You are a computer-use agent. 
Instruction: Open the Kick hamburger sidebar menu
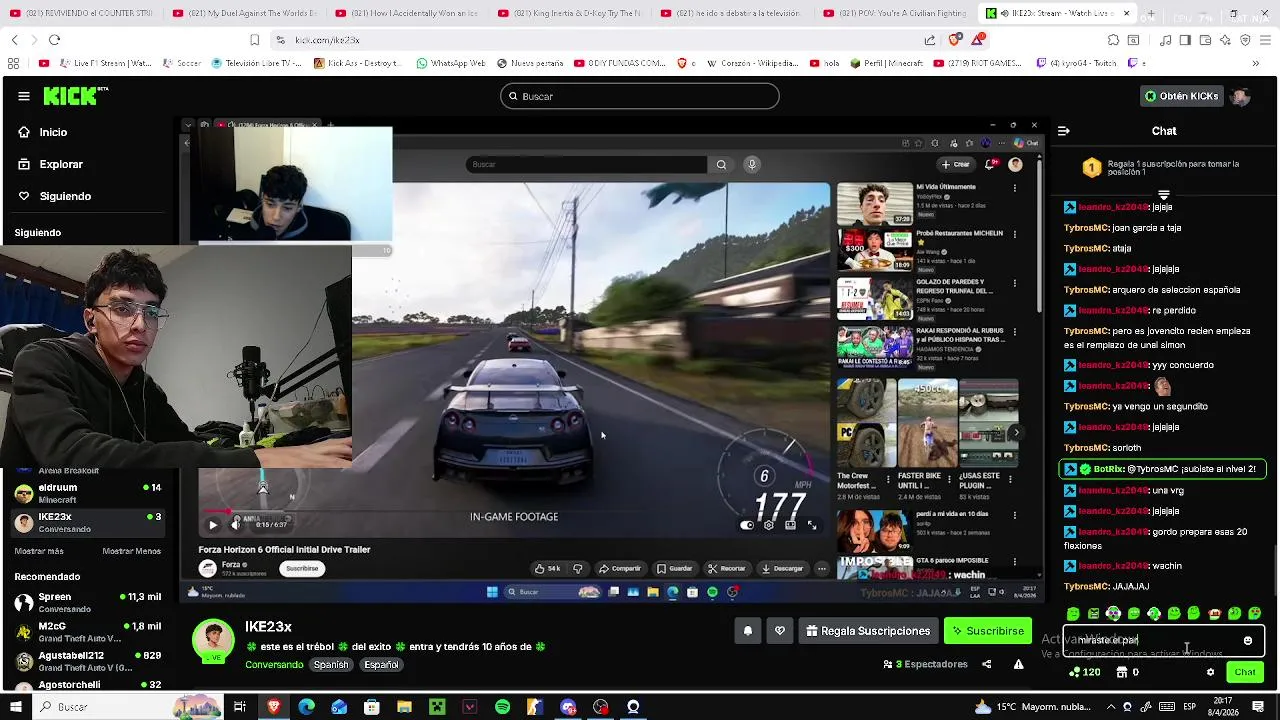point(23,96)
